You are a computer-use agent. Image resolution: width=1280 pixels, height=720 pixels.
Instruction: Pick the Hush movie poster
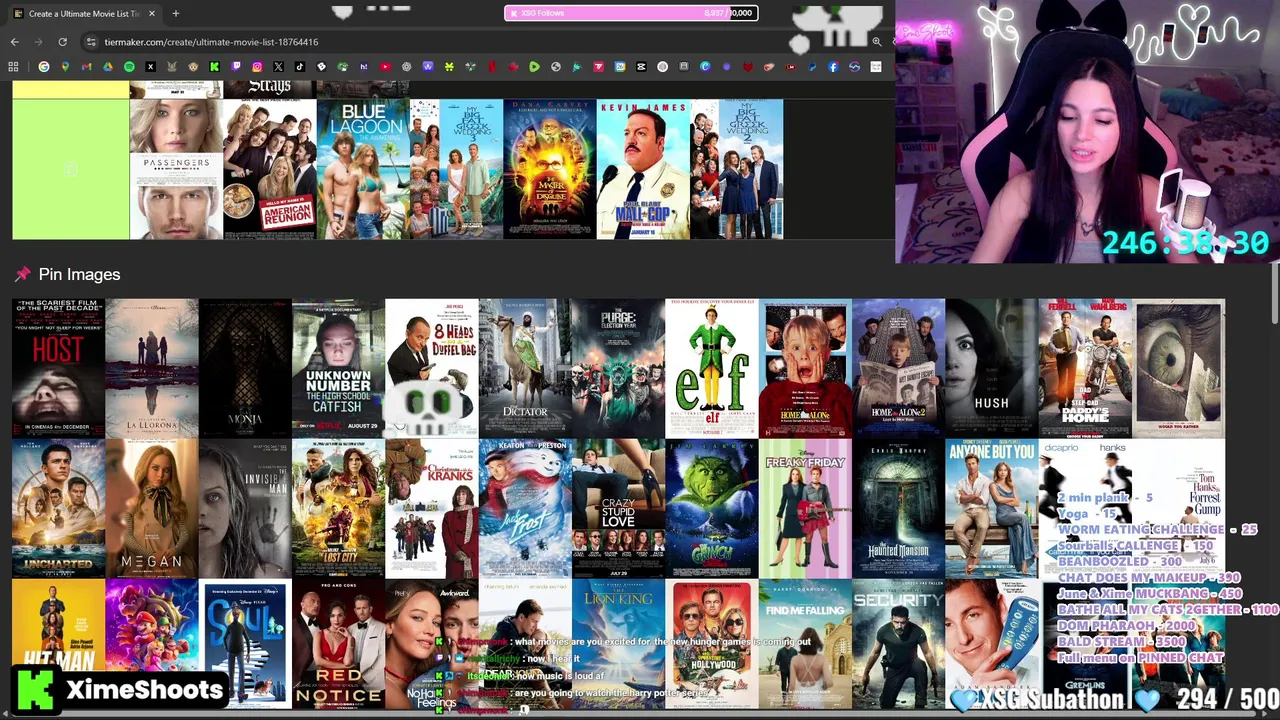click(992, 368)
